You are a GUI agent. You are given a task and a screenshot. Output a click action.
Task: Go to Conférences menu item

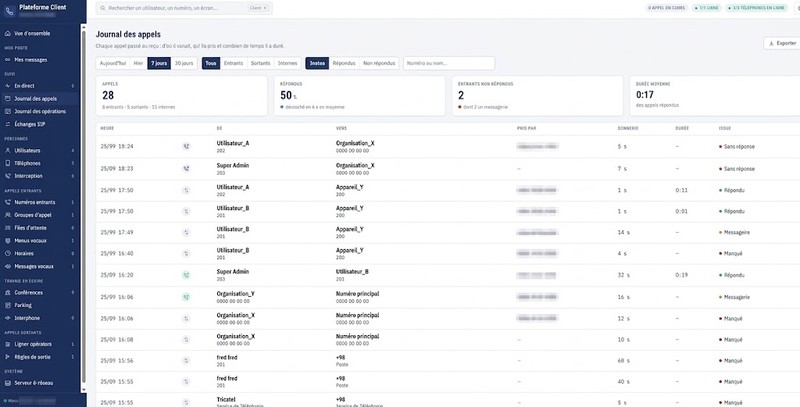[x=40, y=293]
